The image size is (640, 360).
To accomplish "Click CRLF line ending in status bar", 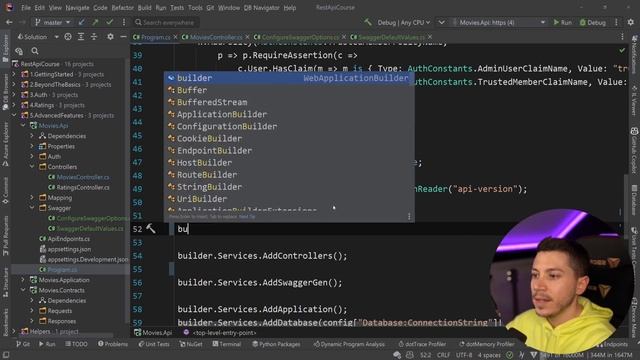I will [x=443, y=355].
